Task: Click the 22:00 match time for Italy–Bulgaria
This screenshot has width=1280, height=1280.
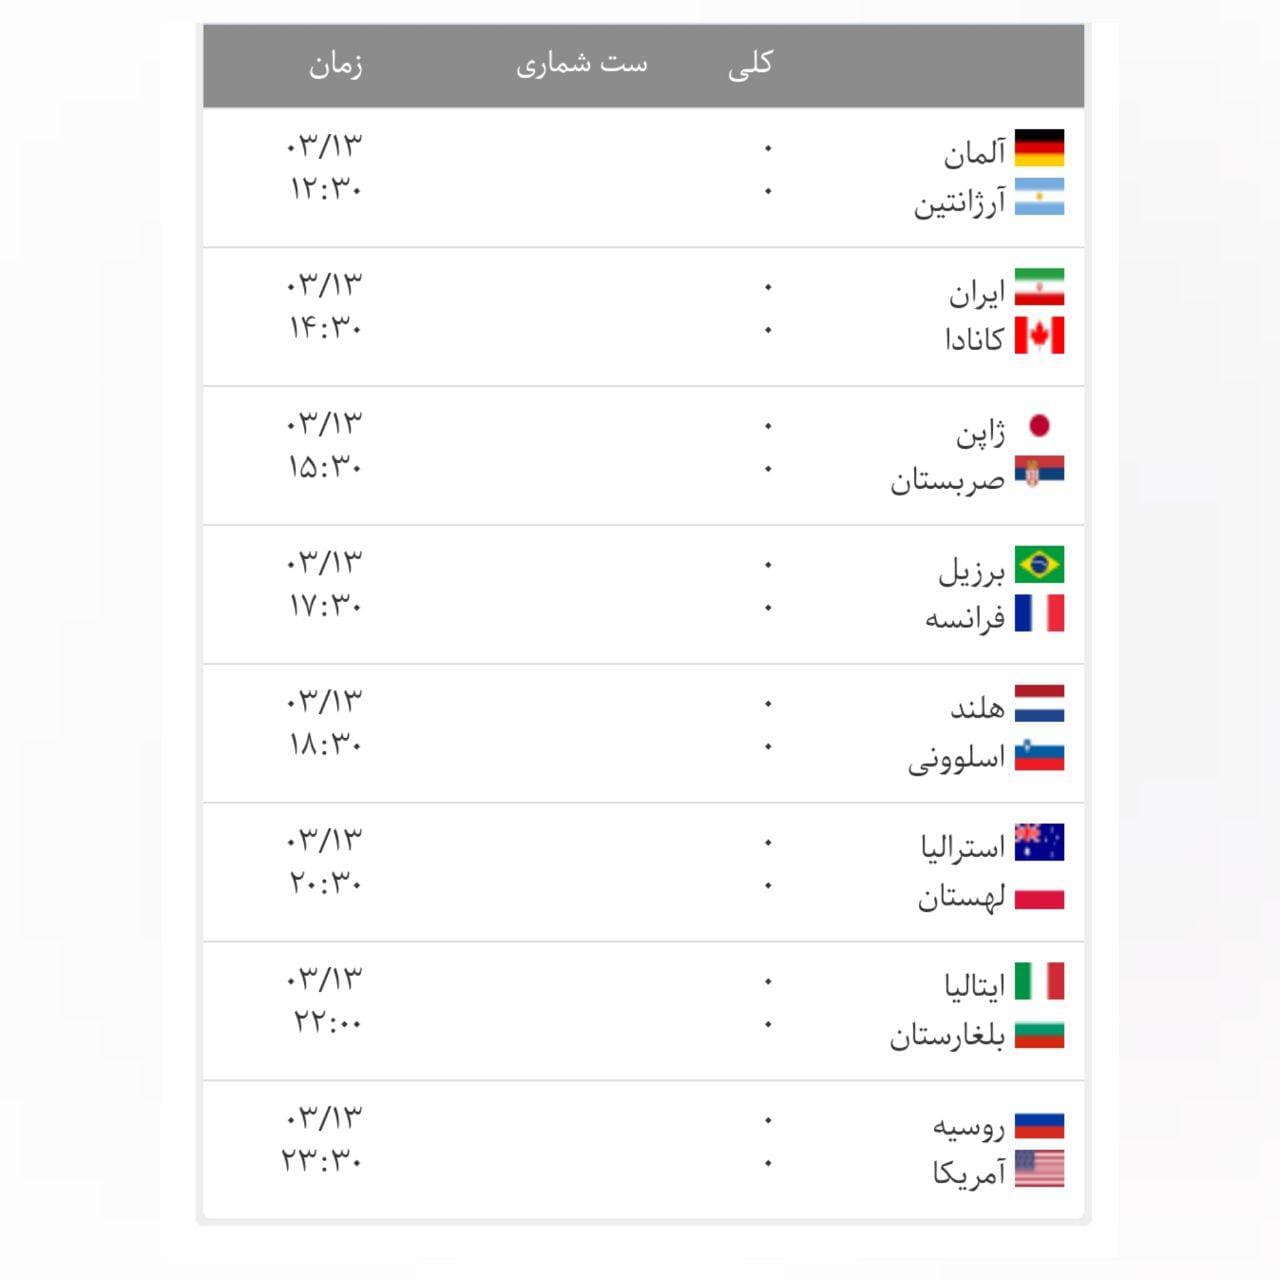Action: tap(327, 1022)
